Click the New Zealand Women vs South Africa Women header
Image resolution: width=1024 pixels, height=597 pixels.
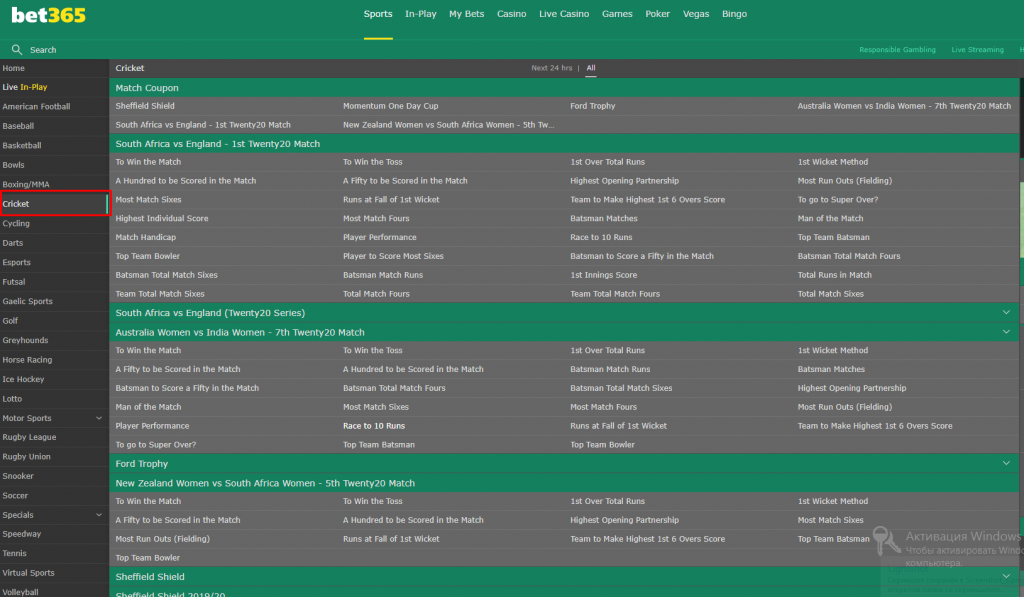click(x=564, y=483)
